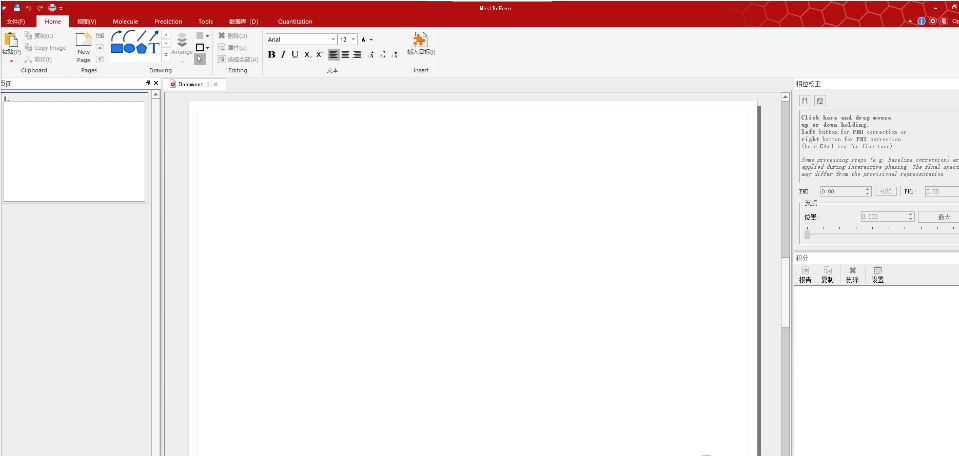Viewport: 959px width, 456px height.
Task: Select the text T drawing tool
Action: tap(154, 48)
